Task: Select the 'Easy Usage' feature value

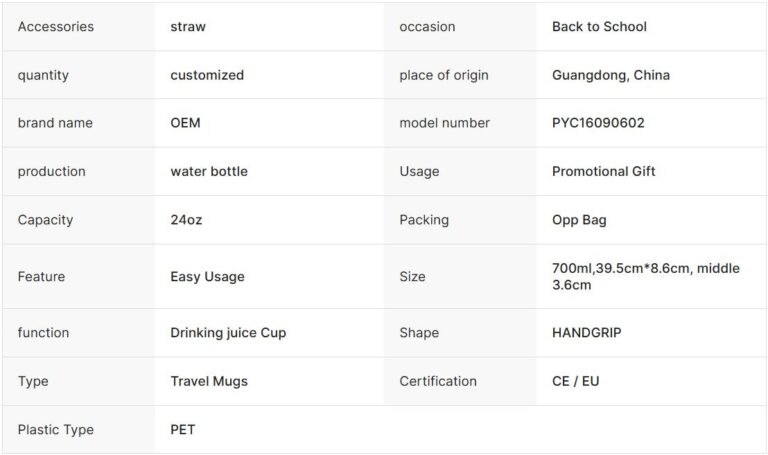Action: tap(207, 277)
